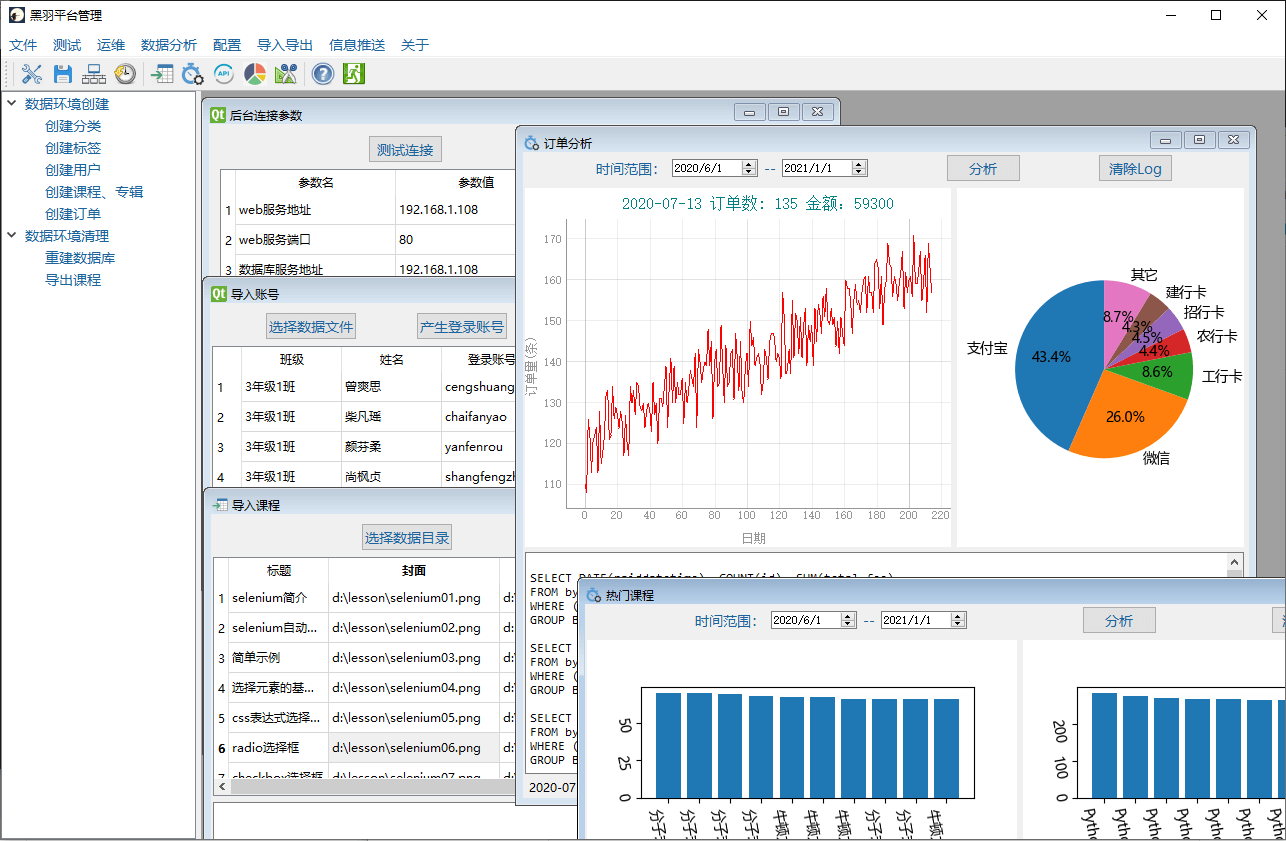Collapse the 数据环境创建 tree node
1286x841 pixels.
[x=12, y=103]
